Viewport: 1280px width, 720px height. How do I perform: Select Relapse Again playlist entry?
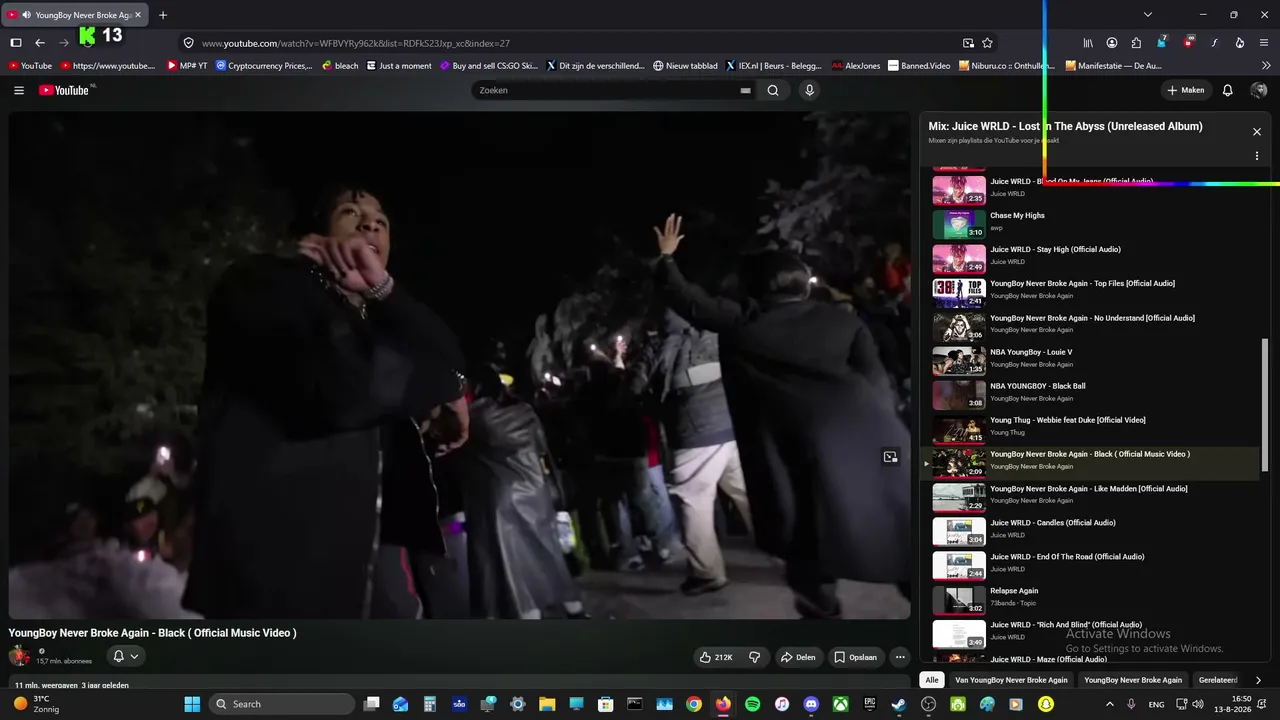(x=1090, y=599)
